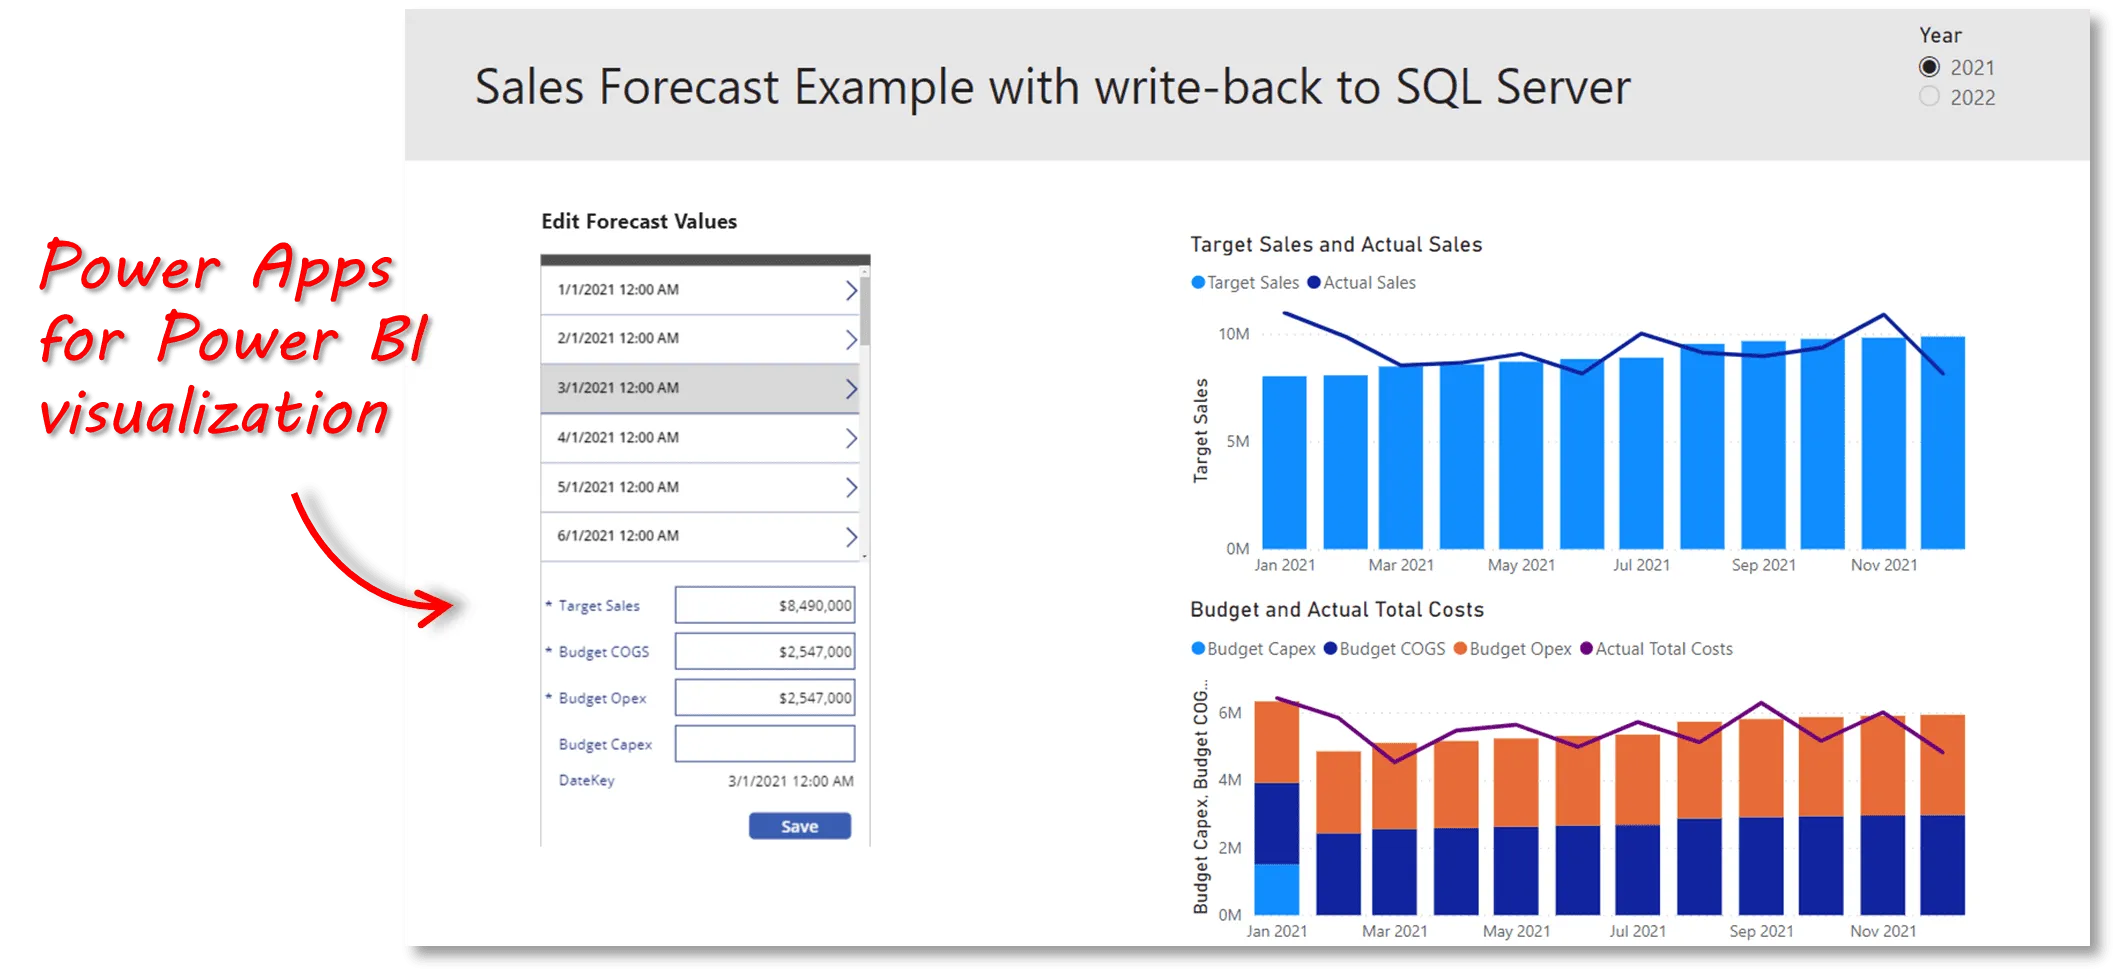Edit the Budget COGS value field
Screen dimensions: 2119x975
(765, 651)
